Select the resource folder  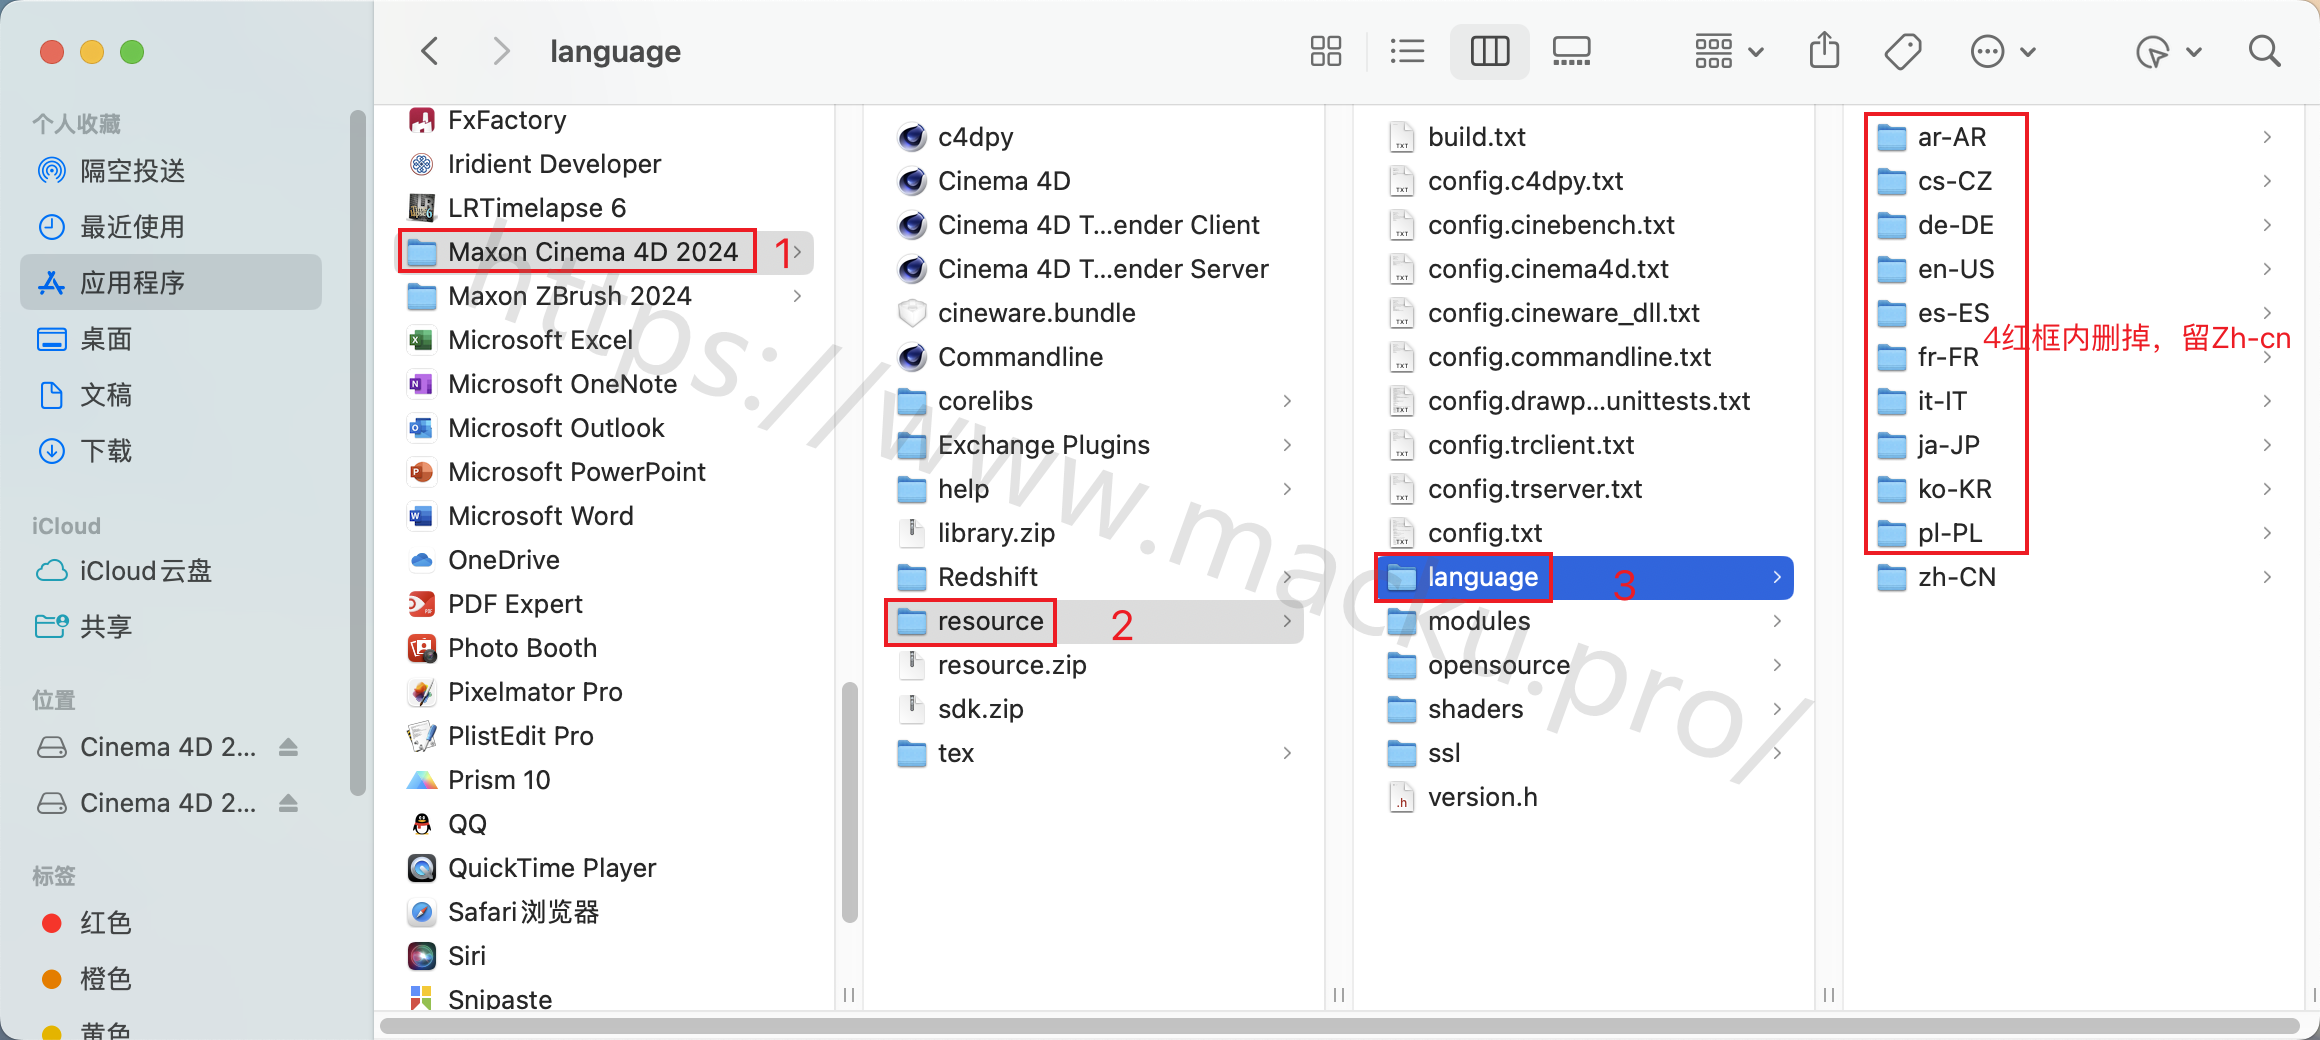coord(1095,621)
